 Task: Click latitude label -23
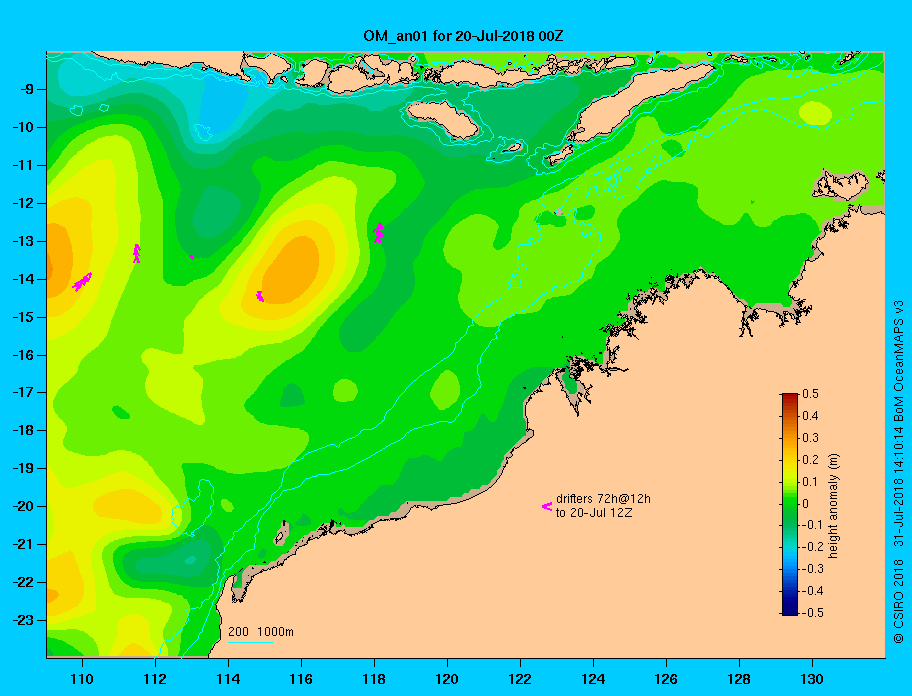point(22,620)
